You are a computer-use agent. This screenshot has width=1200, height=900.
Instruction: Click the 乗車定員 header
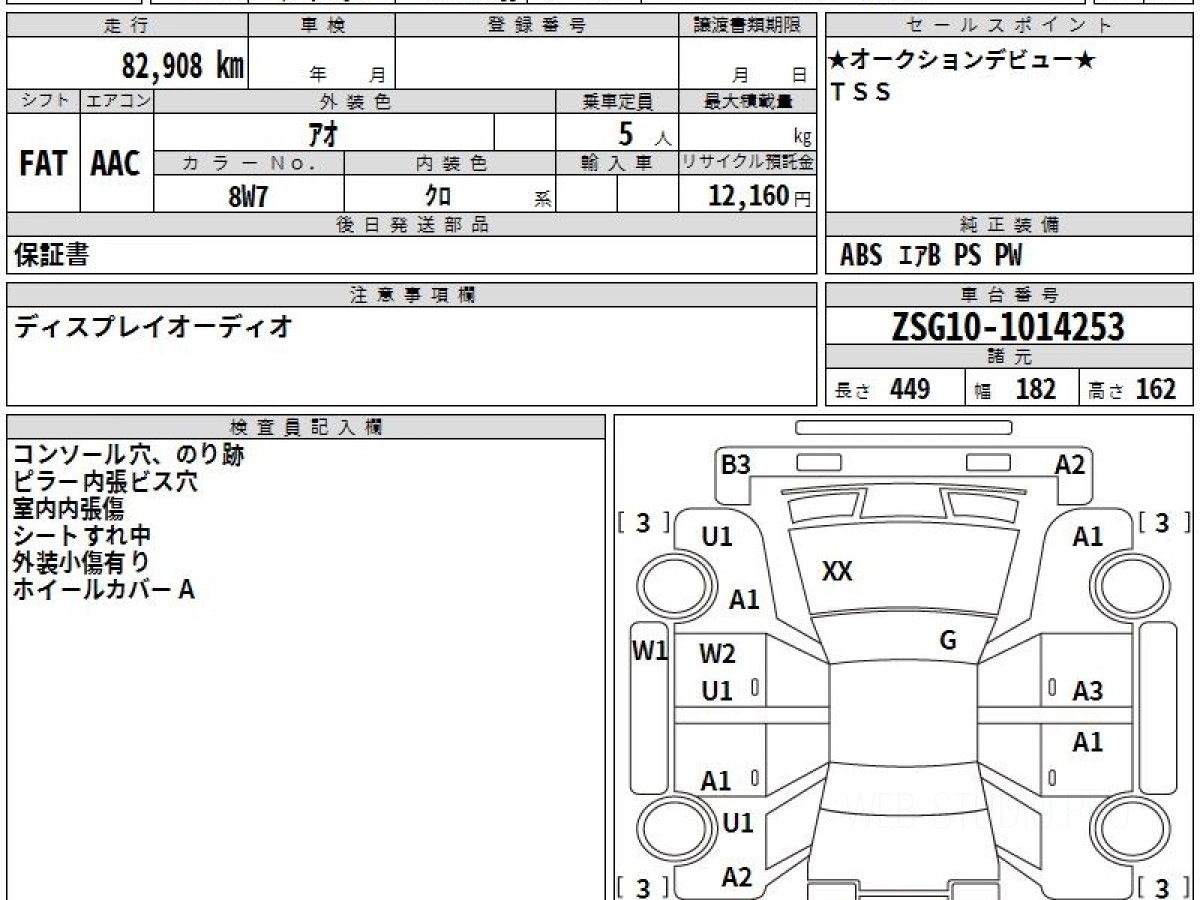618,101
